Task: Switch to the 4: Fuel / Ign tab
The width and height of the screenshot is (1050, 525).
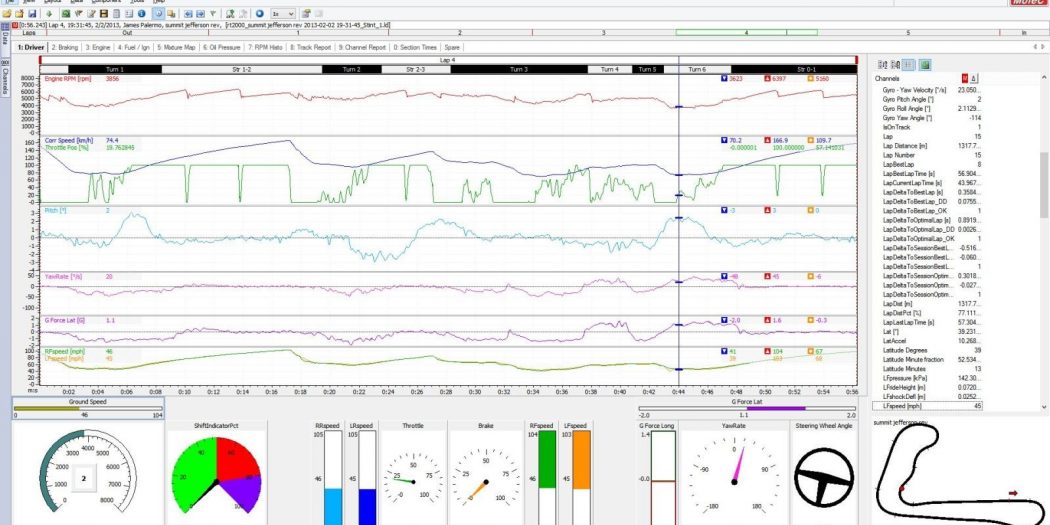Action: coord(134,48)
